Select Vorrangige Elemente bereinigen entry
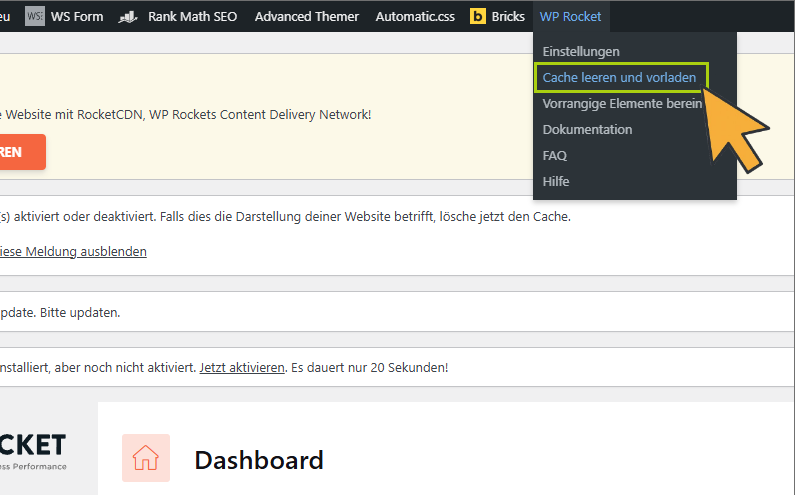800x495 pixels. click(x=622, y=104)
